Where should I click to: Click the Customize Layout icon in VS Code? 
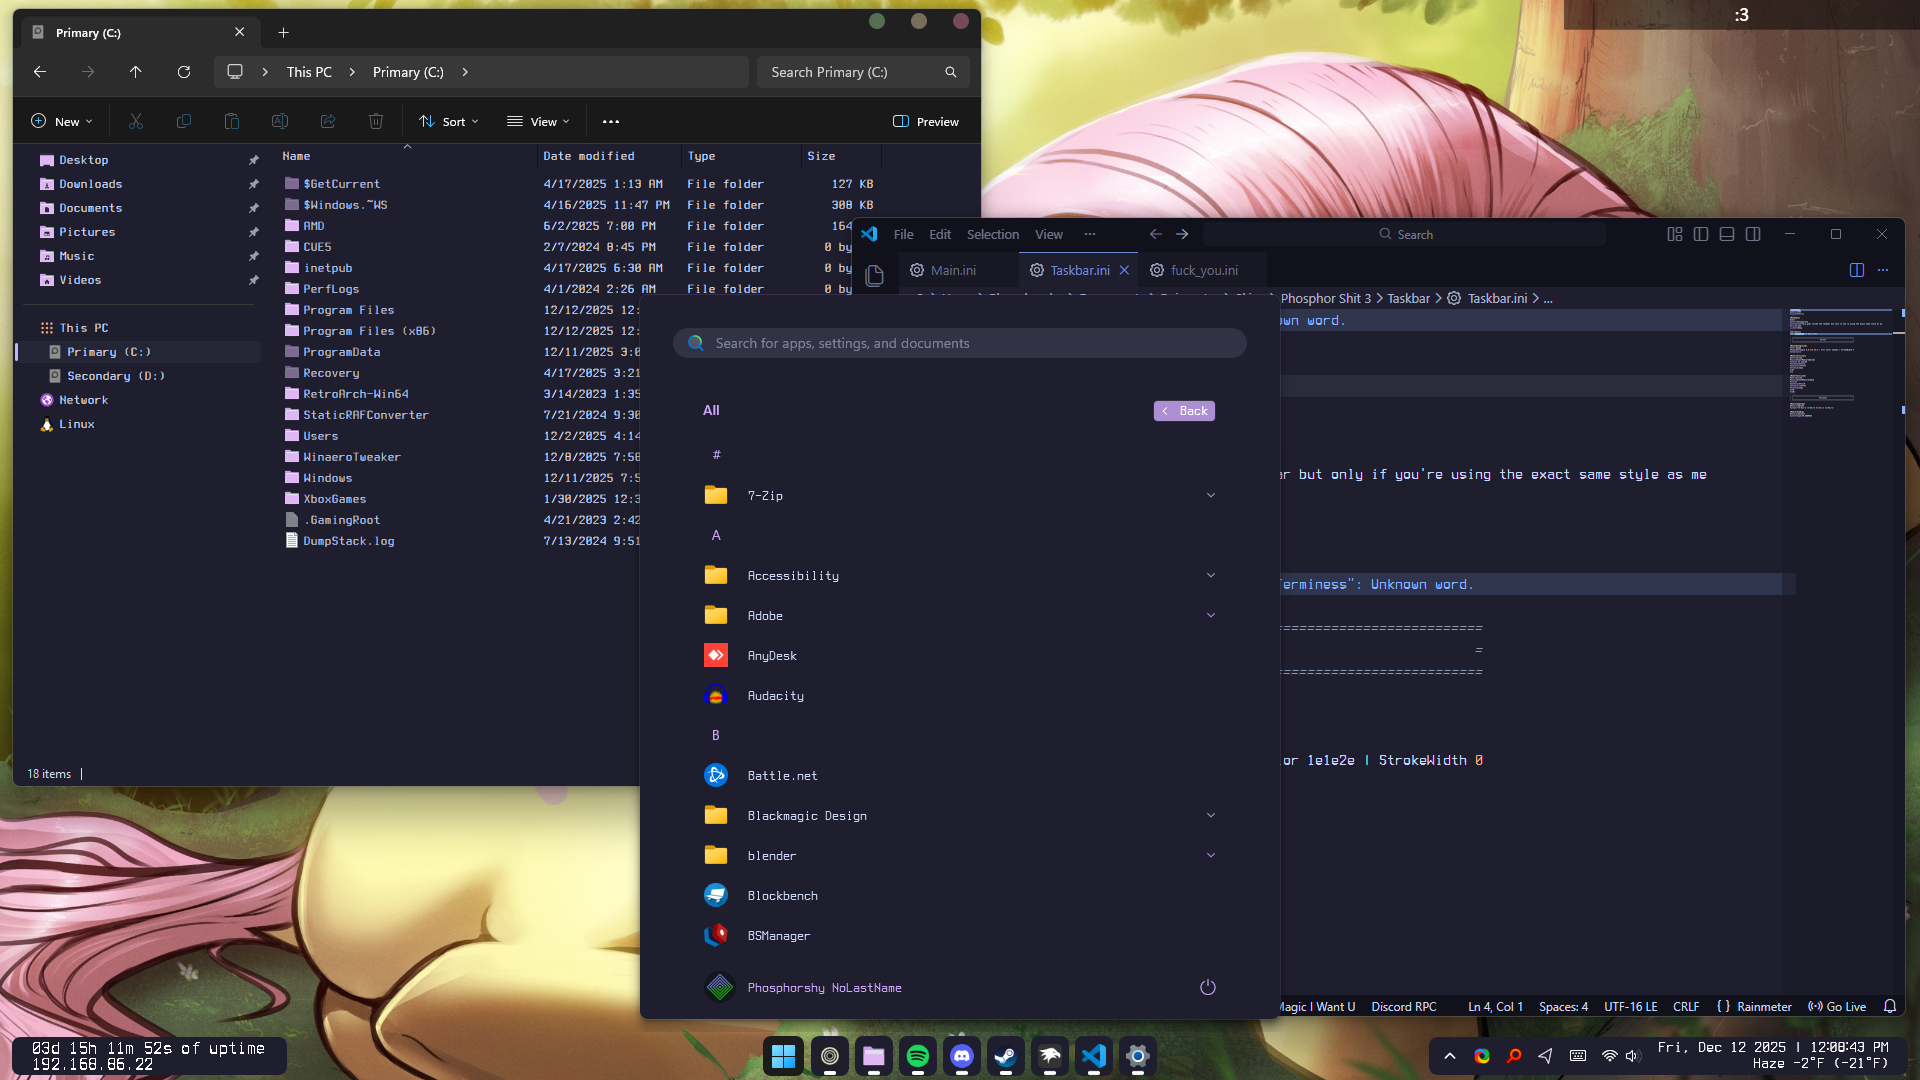1675,234
